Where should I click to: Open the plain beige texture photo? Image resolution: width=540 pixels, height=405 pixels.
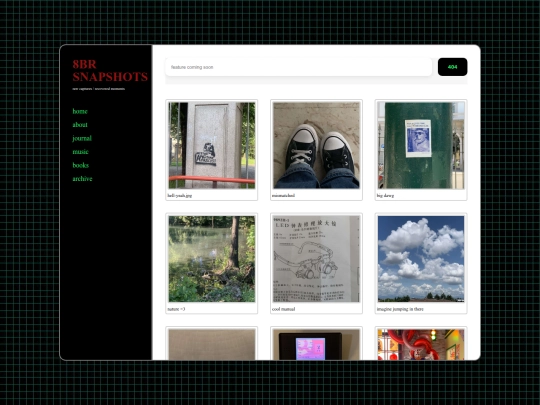212,344
